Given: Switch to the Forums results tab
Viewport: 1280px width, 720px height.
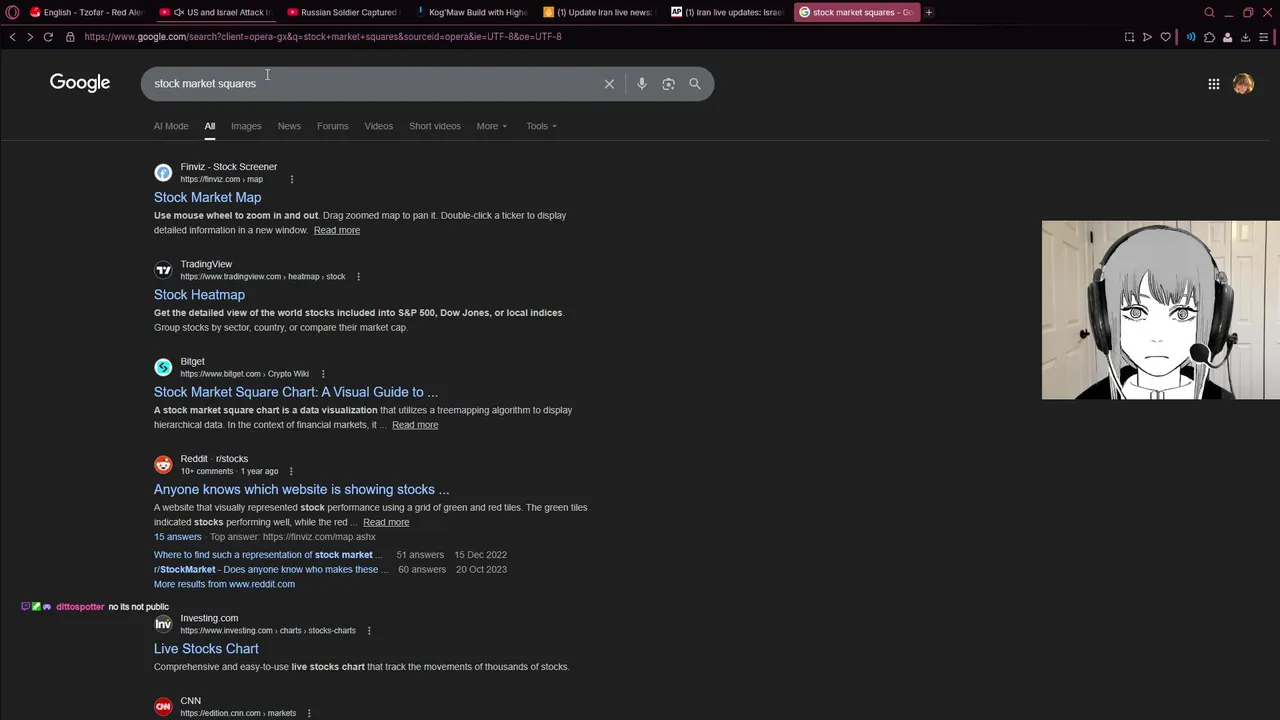Looking at the screenshot, I should coord(332,126).
